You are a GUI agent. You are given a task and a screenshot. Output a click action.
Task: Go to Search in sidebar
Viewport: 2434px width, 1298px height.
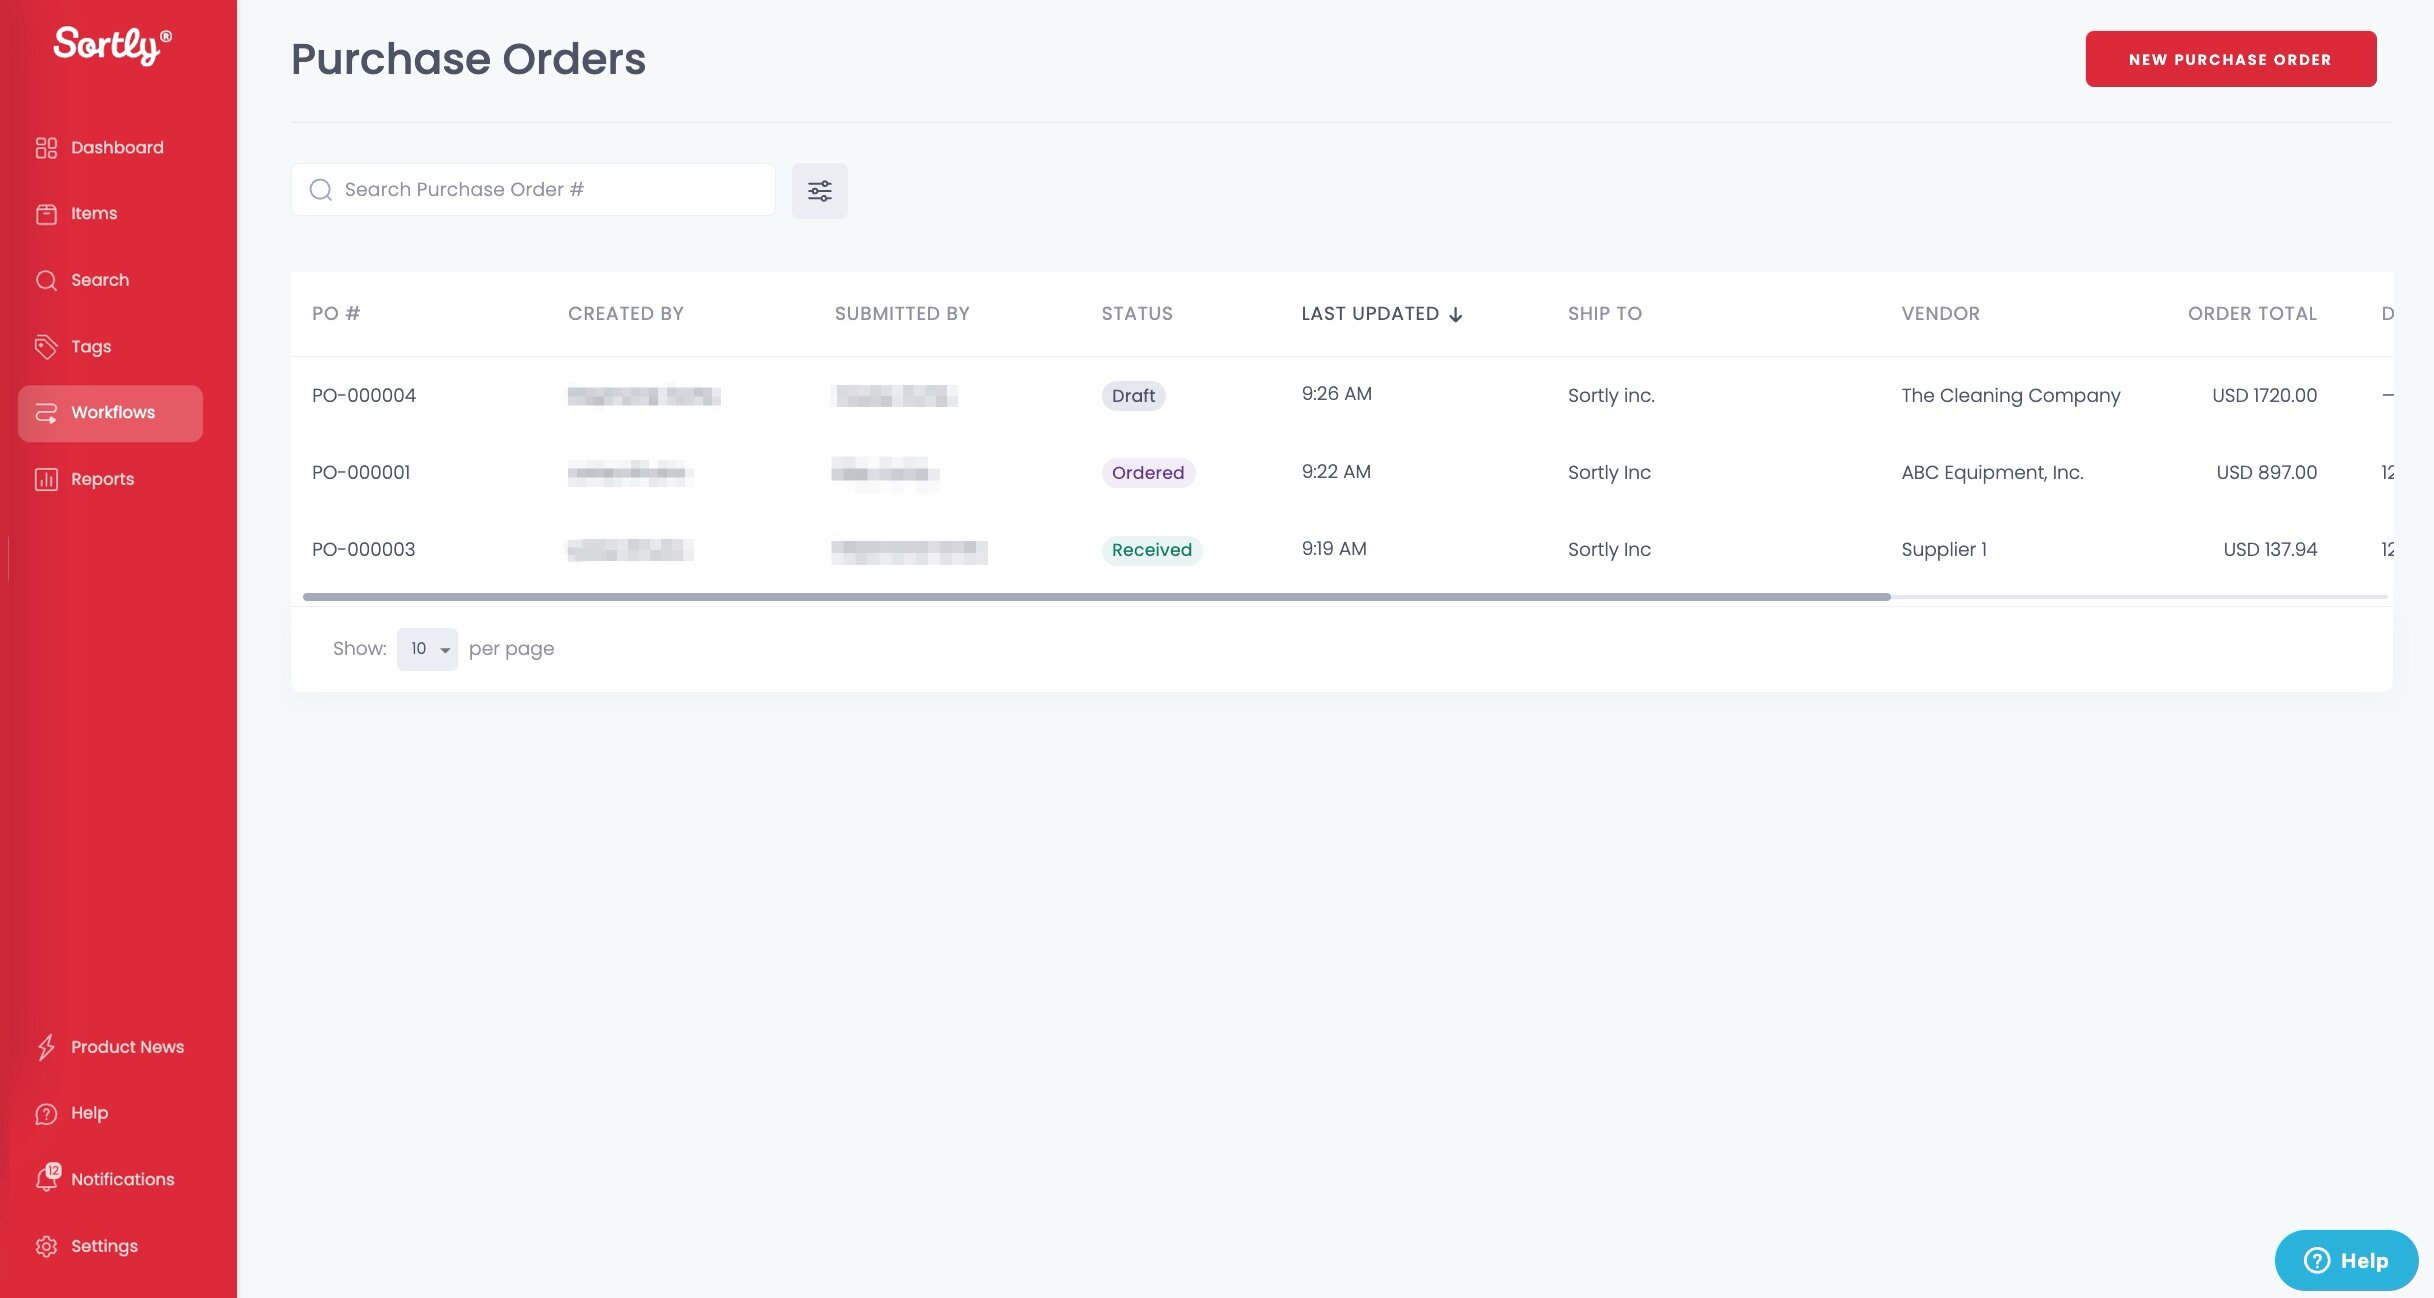[99, 280]
